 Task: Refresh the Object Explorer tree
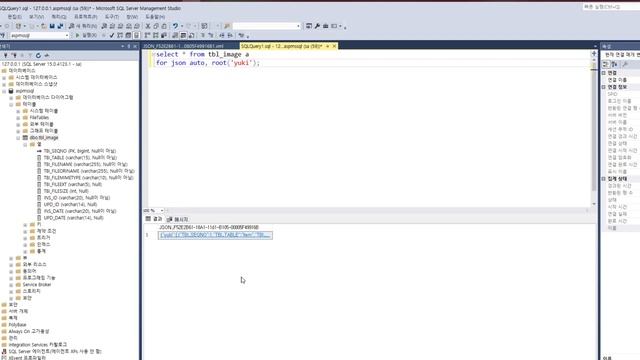tap(38, 55)
